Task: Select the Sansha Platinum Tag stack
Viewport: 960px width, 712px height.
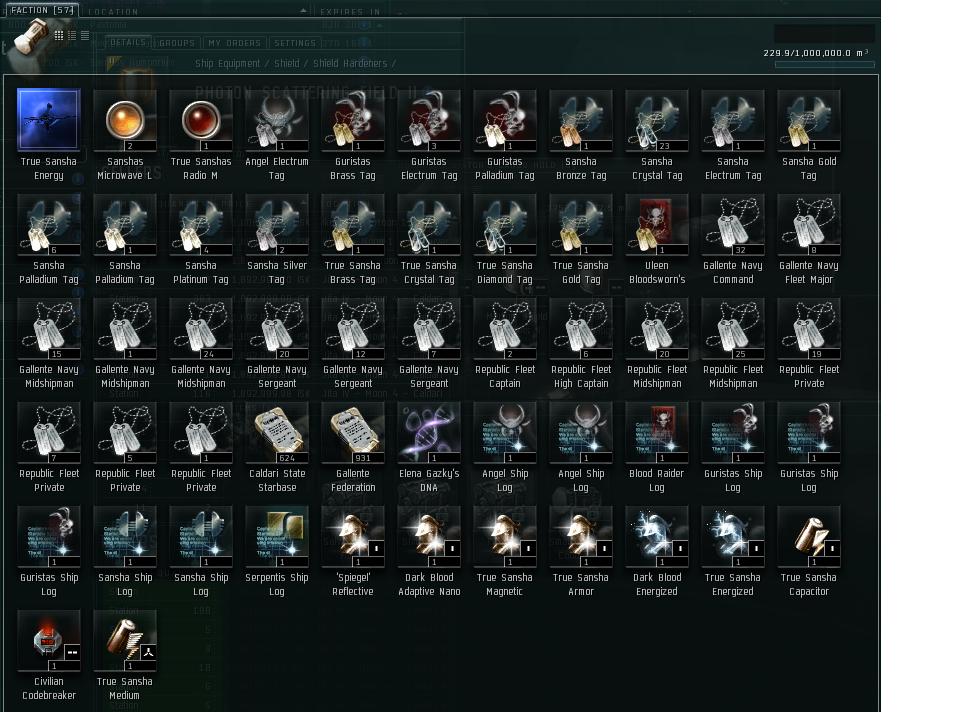Action: pyautogui.click(x=201, y=224)
